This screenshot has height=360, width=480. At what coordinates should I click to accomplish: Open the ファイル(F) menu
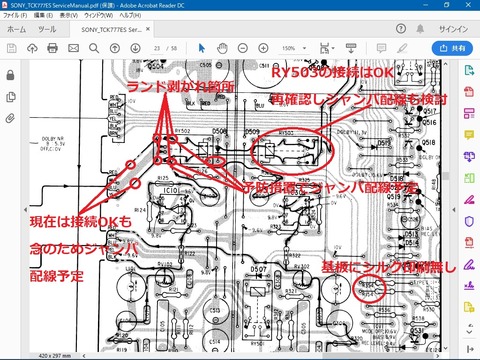tap(15, 15)
